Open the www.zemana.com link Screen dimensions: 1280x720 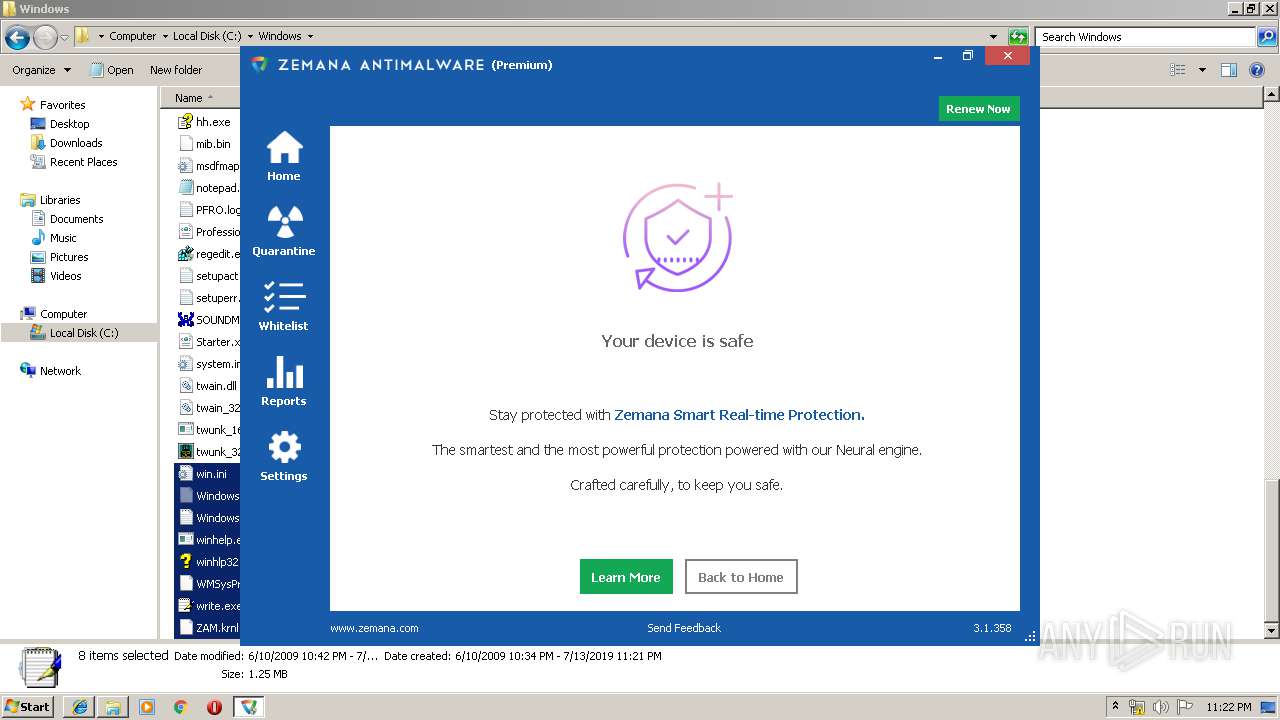(374, 628)
